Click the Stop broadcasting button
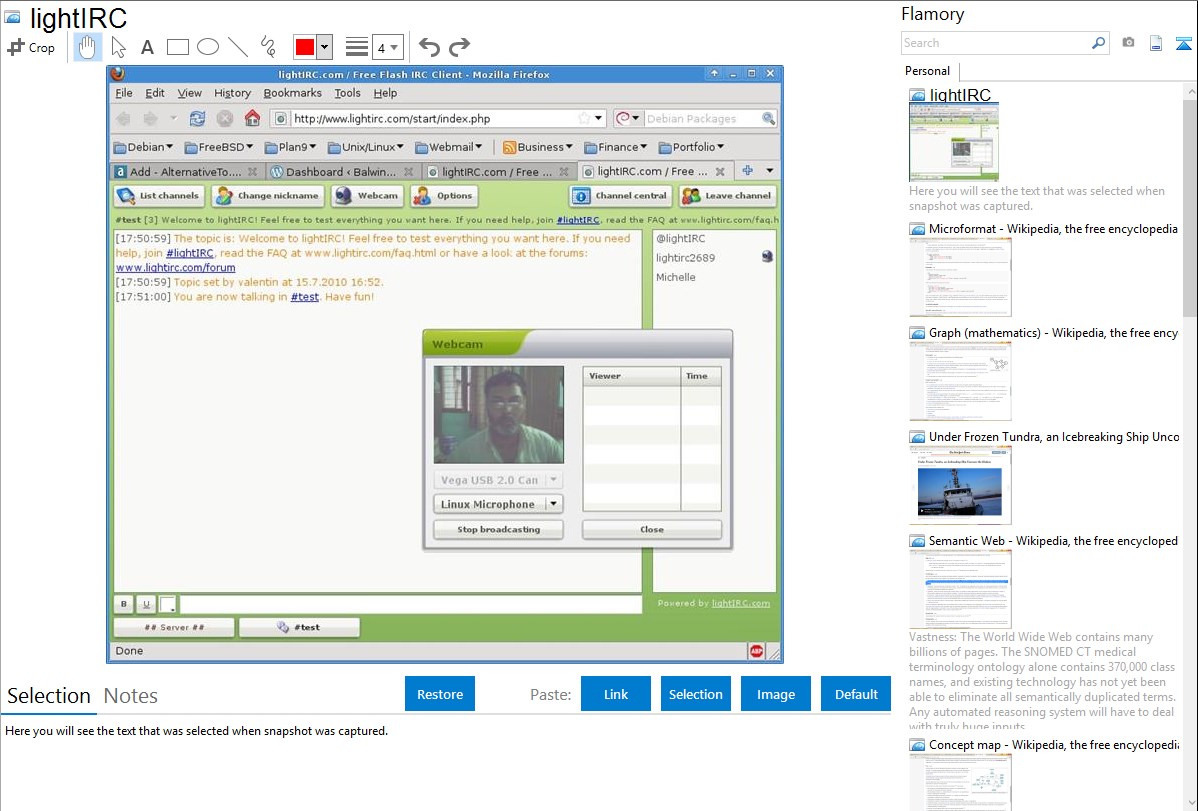The height and width of the screenshot is (811, 1198). (498, 530)
